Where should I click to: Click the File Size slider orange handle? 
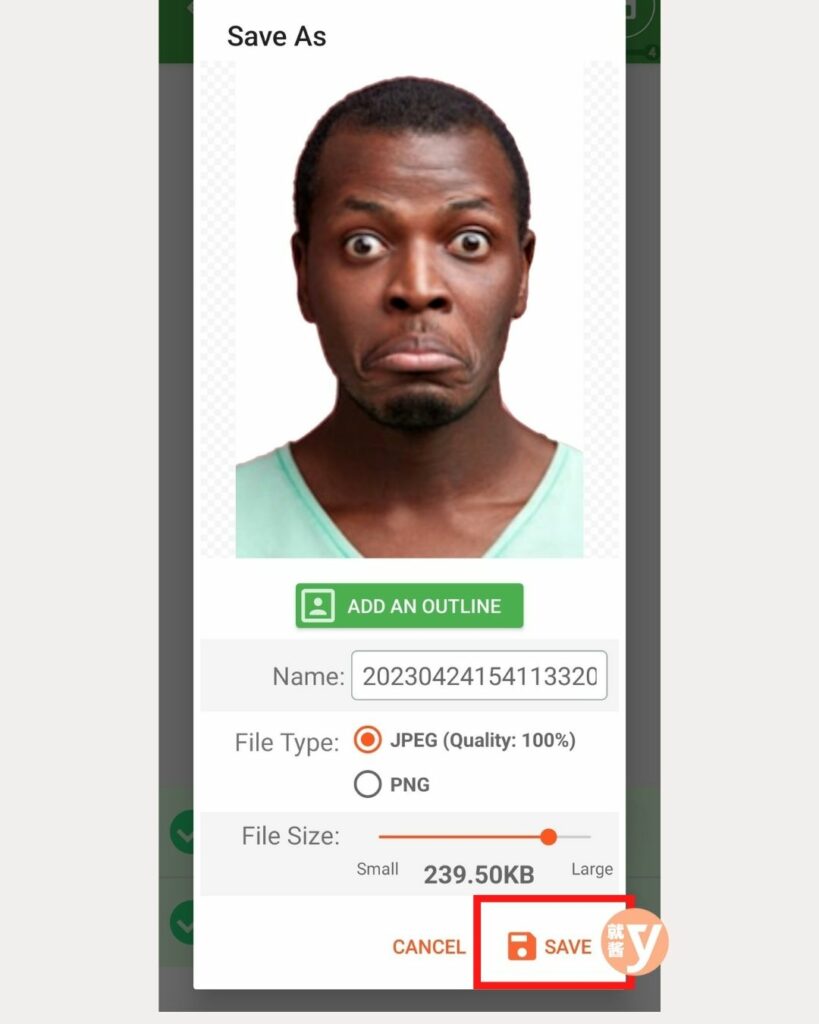click(x=549, y=837)
